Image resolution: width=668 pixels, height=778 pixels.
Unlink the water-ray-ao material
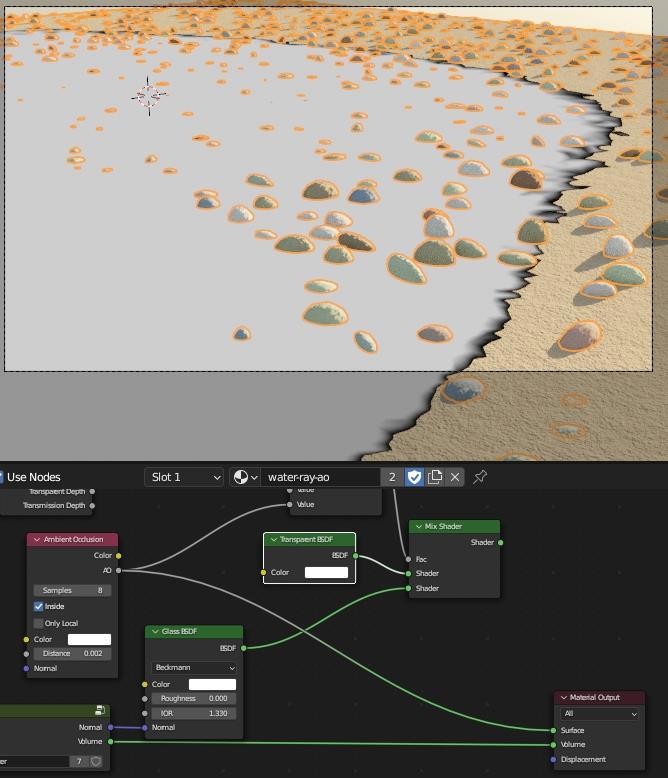click(455, 477)
